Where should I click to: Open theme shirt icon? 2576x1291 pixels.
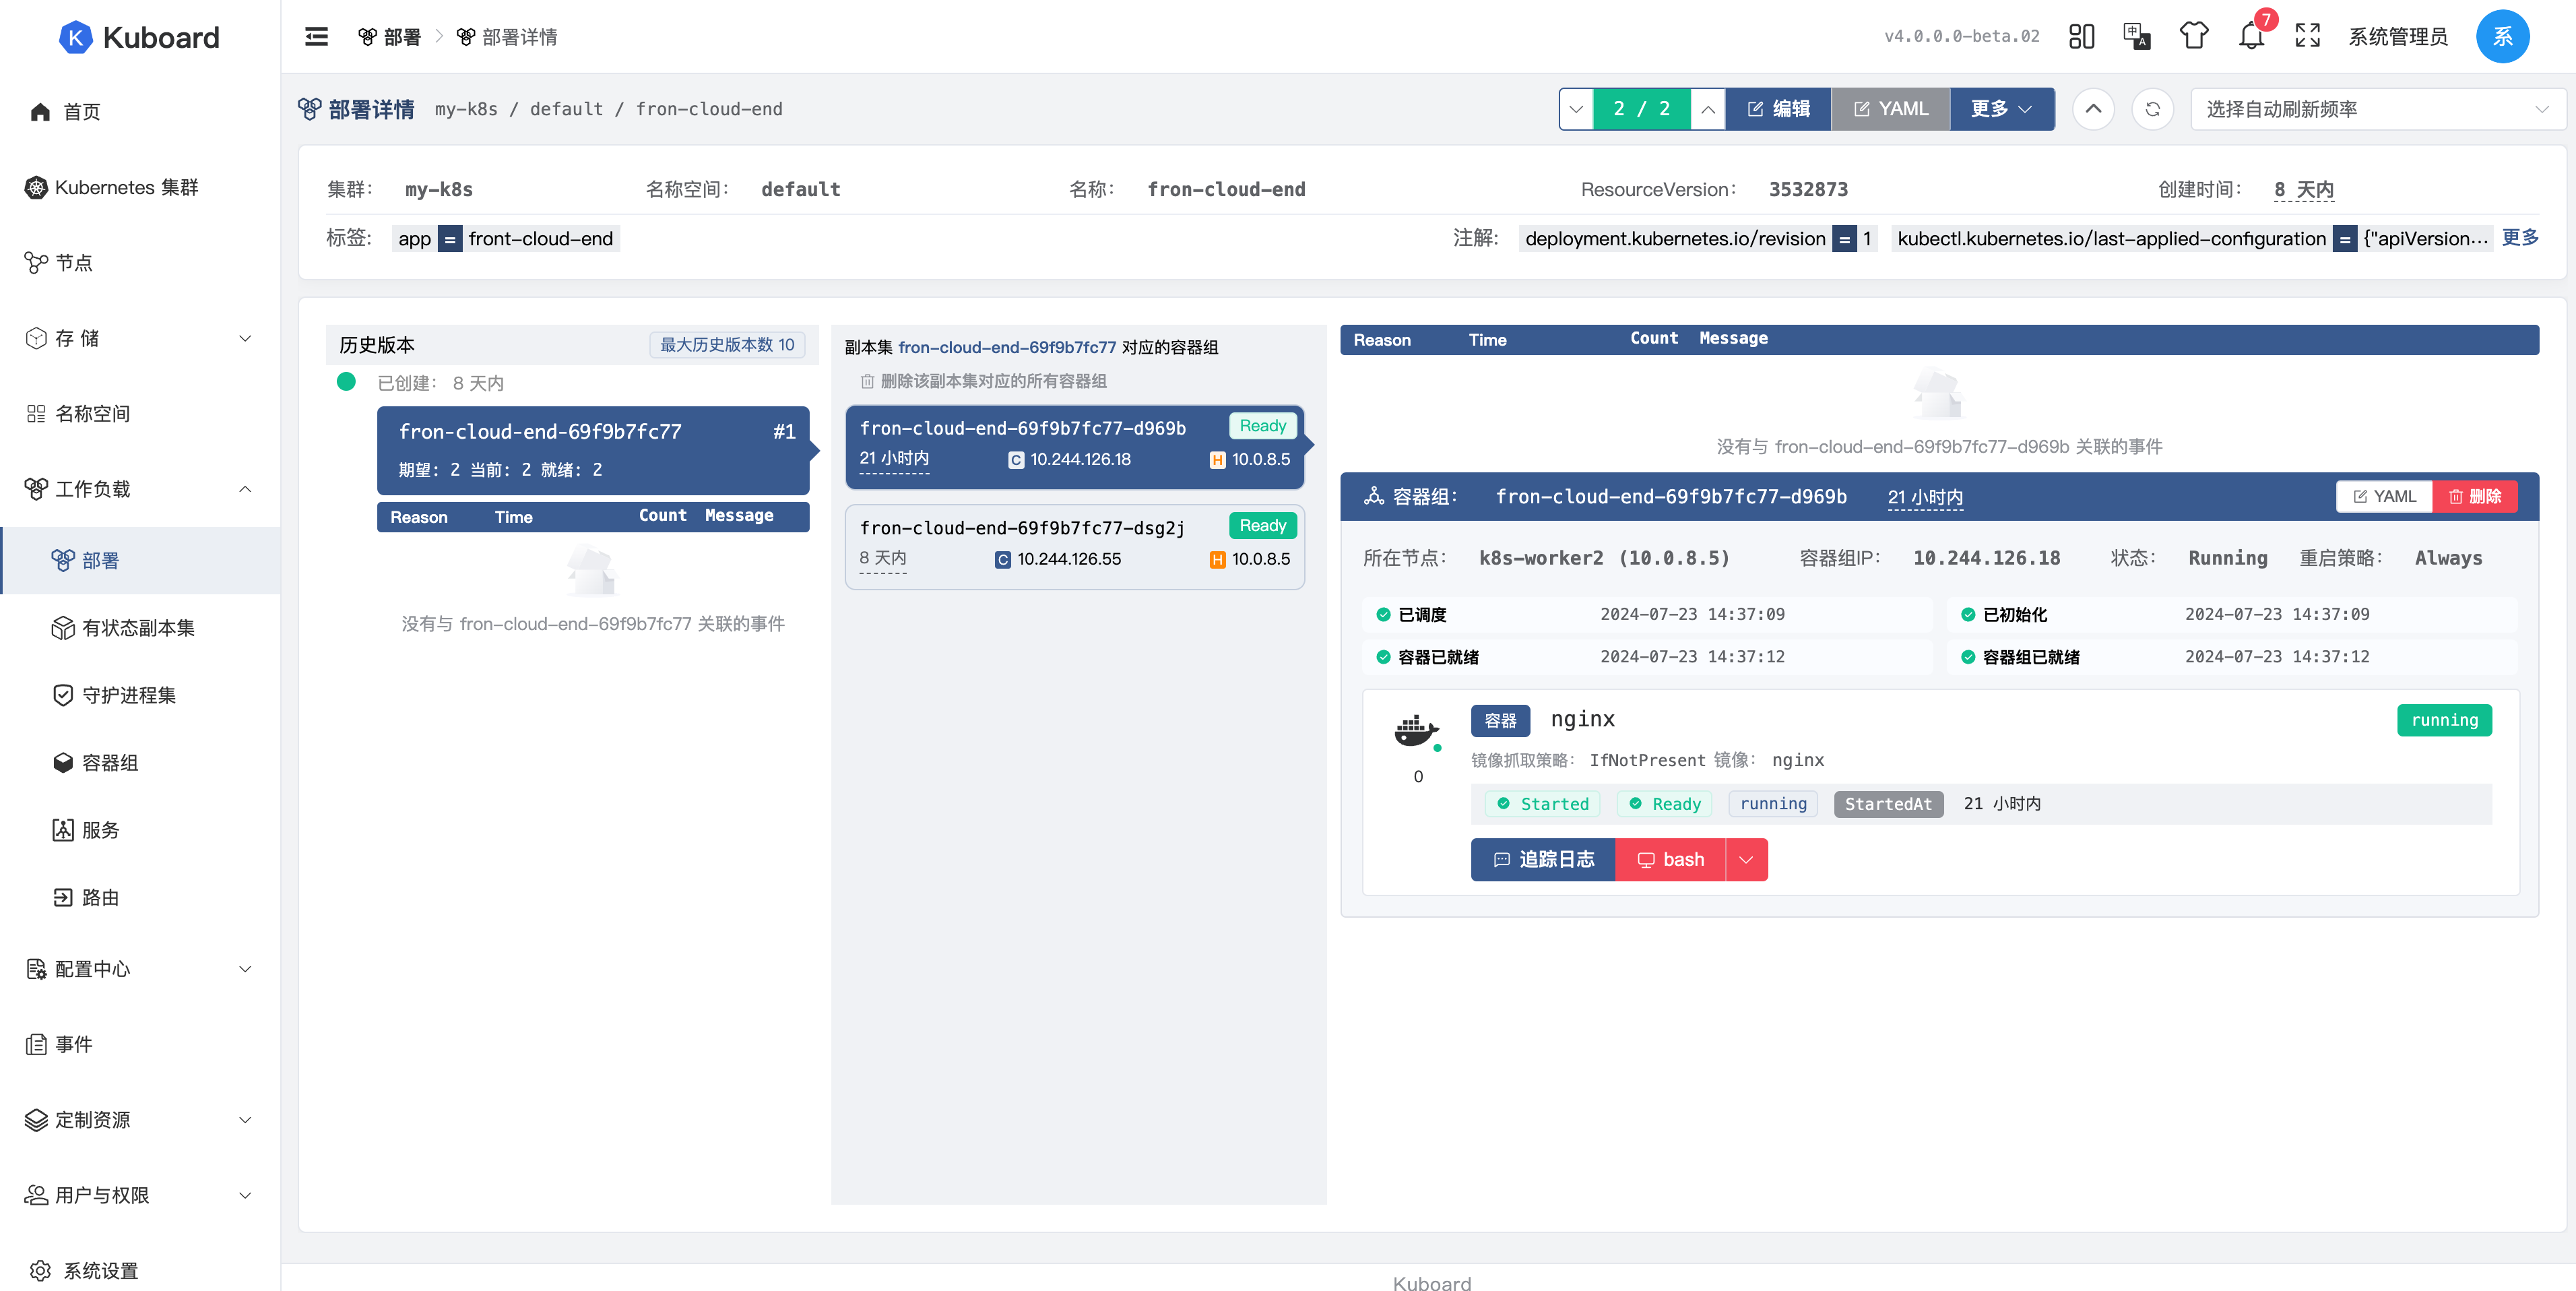[x=2194, y=37]
